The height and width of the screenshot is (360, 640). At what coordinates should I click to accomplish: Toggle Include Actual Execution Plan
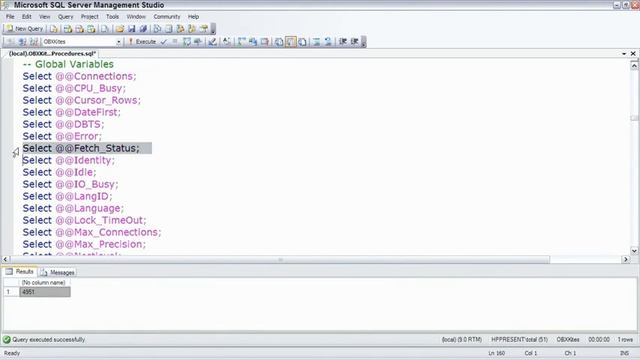click(x=242, y=42)
